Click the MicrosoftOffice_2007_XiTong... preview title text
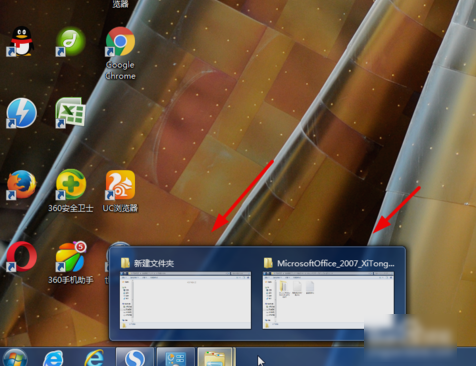This screenshot has height=366, width=476. coord(336,264)
